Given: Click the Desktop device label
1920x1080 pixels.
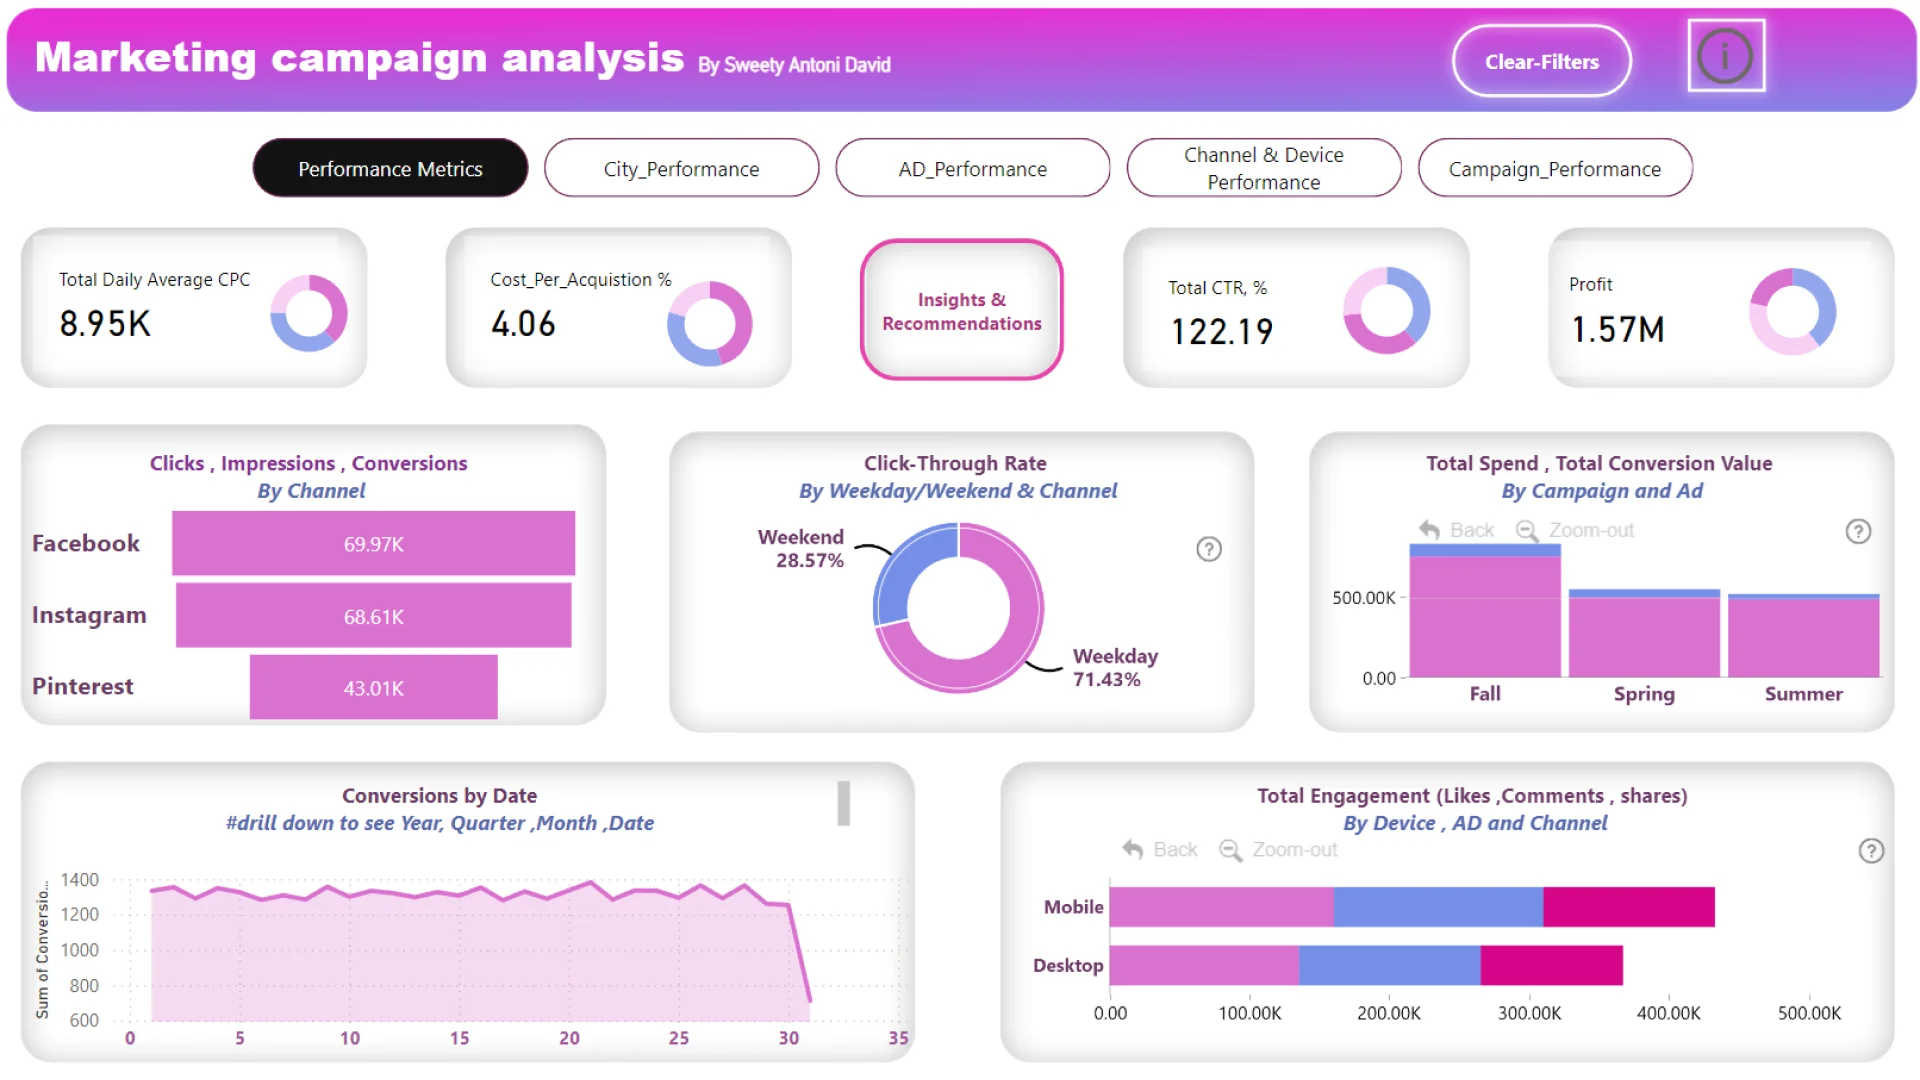Looking at the screenshot, I should (x=1068, y=965).
